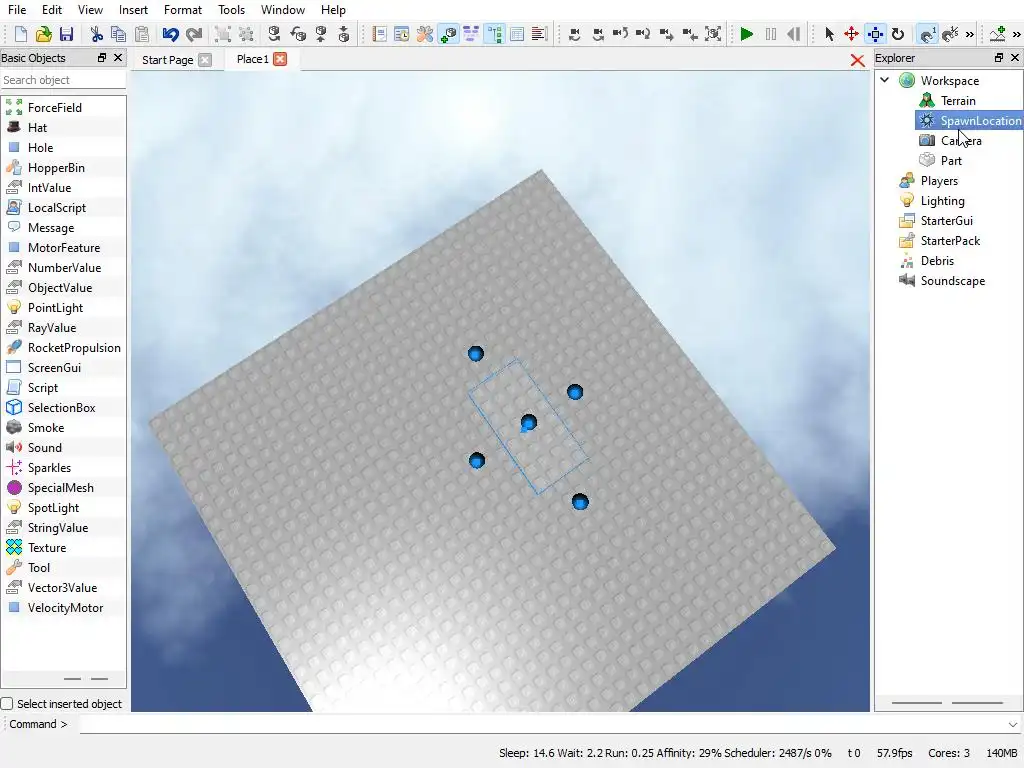The width and height of the screenshot is (1024, 768).
Task: Click the Zoom extents camera icon
Action: click(713, 34)
